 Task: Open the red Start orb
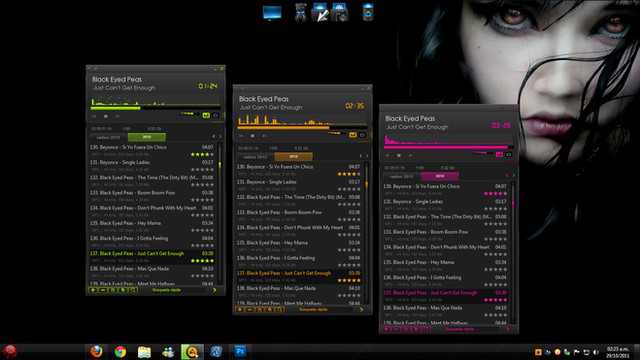[10, 351]
